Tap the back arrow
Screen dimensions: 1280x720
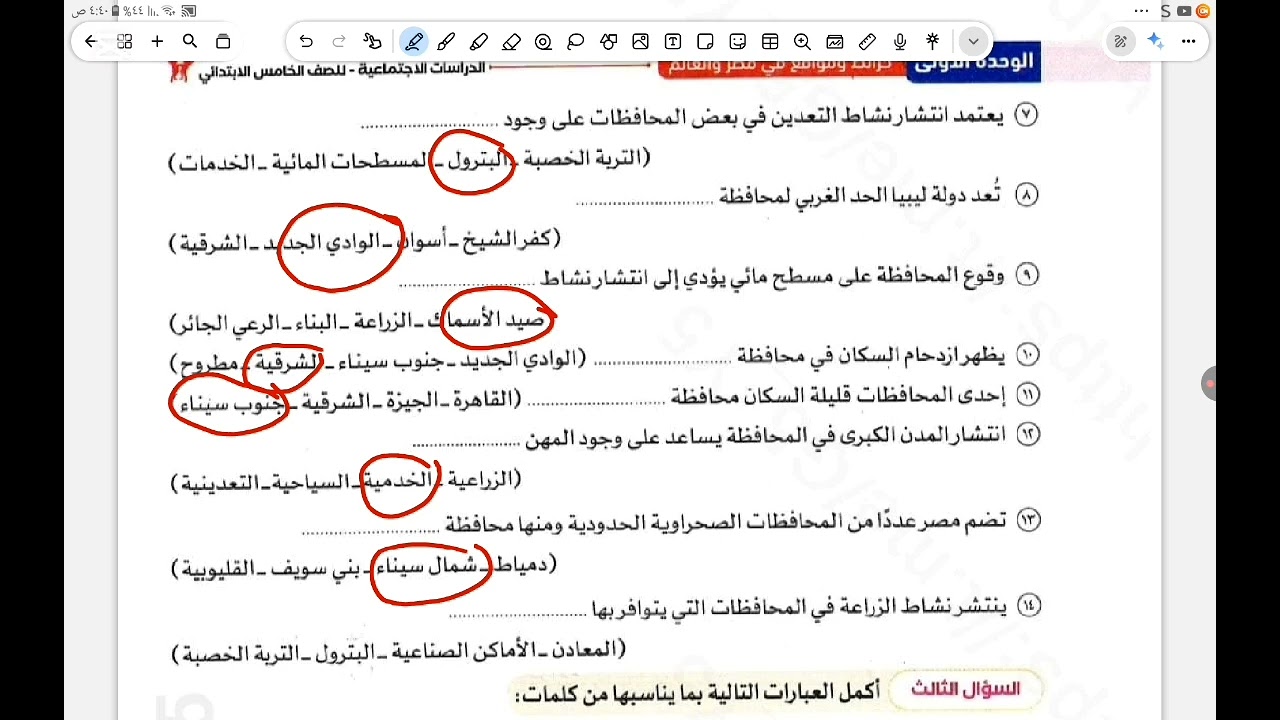pyautogui.click(x=92, y=42)
